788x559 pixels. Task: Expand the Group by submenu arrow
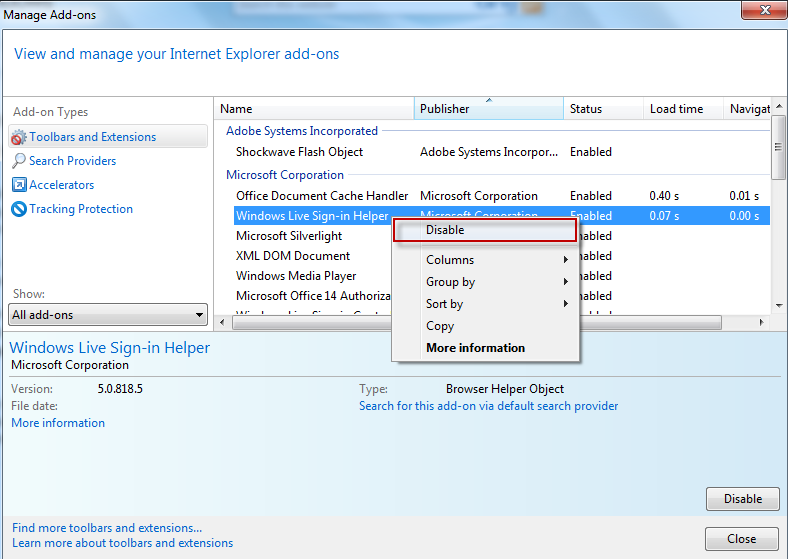point(566,282)
